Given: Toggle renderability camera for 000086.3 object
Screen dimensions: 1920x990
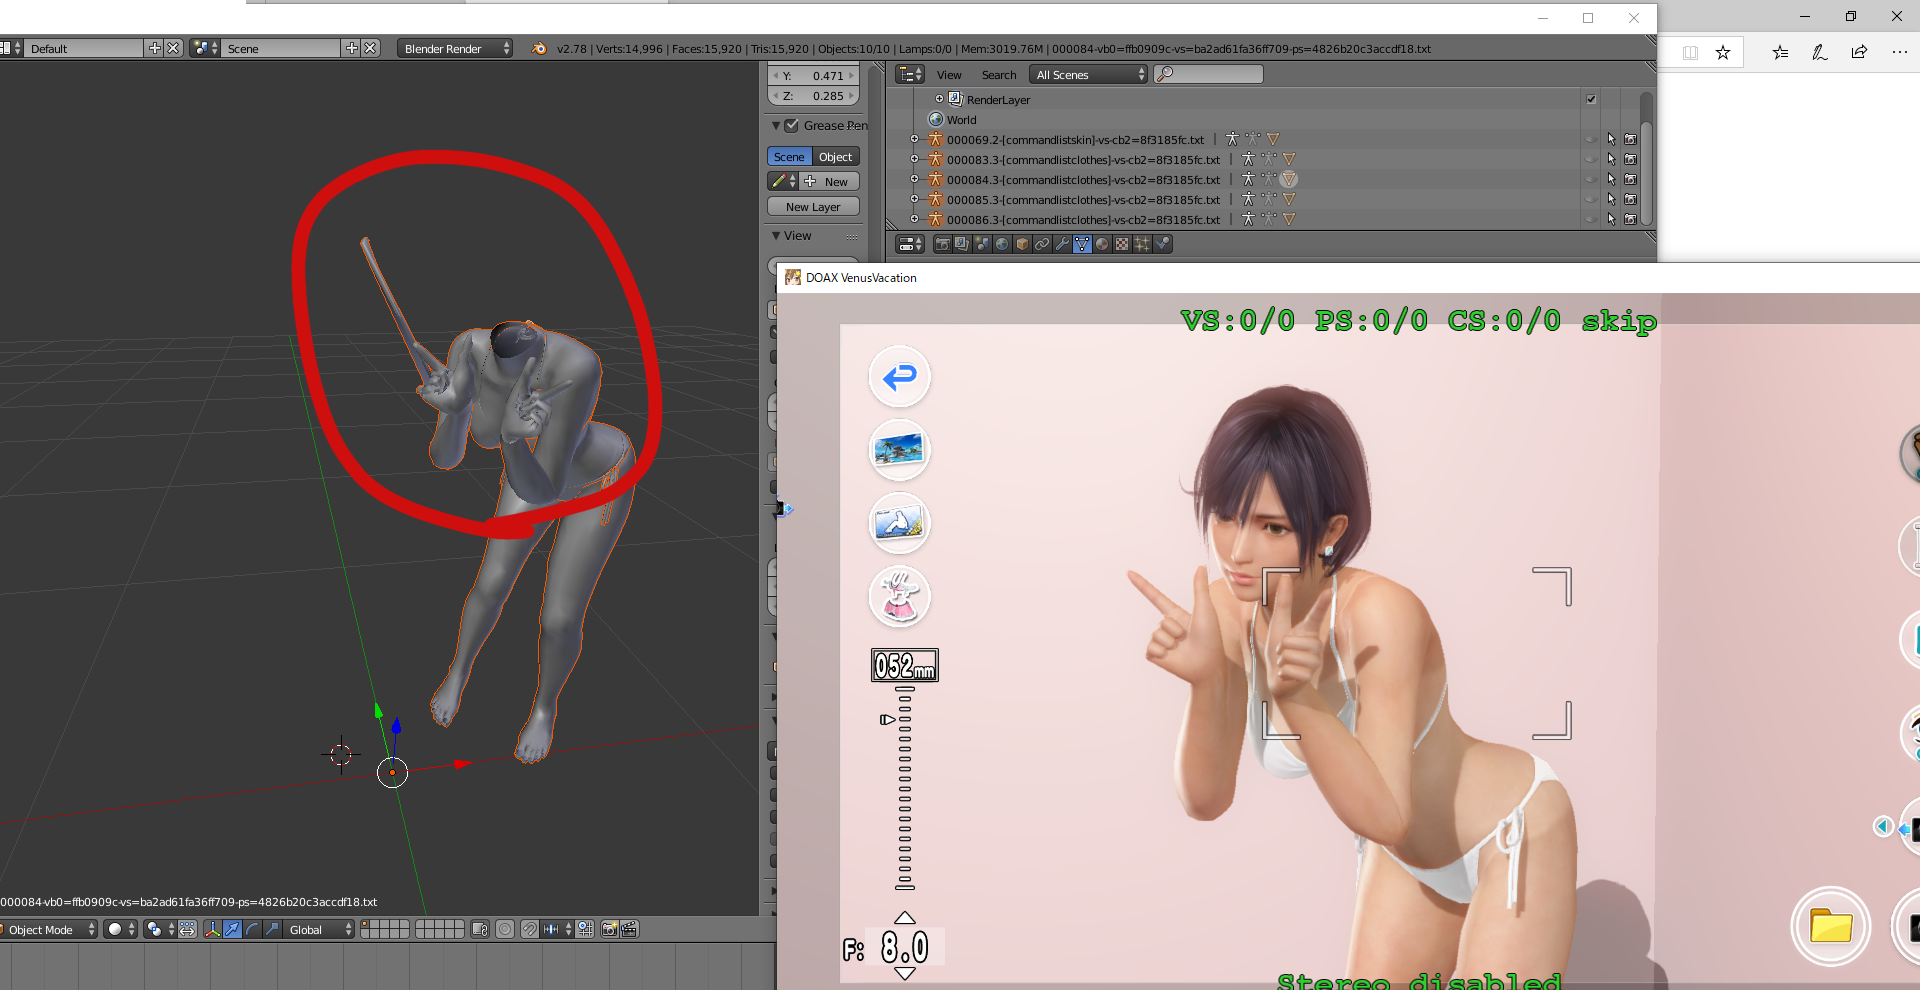Looking at the screenshot, I should 1631,219.
